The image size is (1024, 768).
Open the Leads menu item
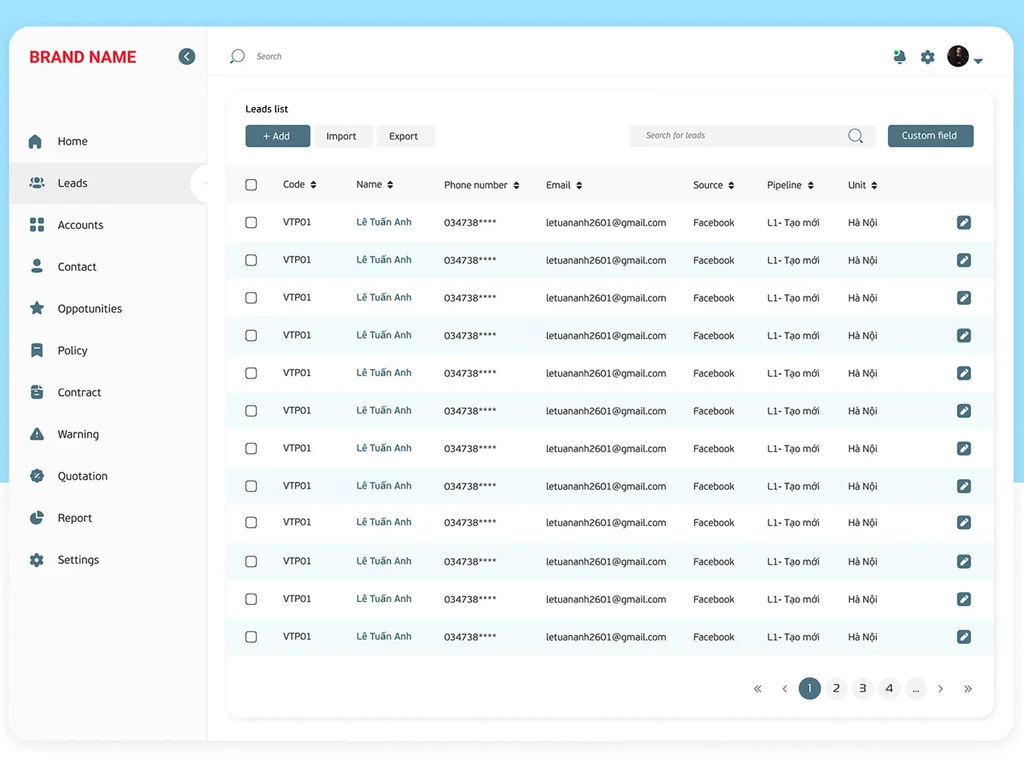(x=108, y=183)
